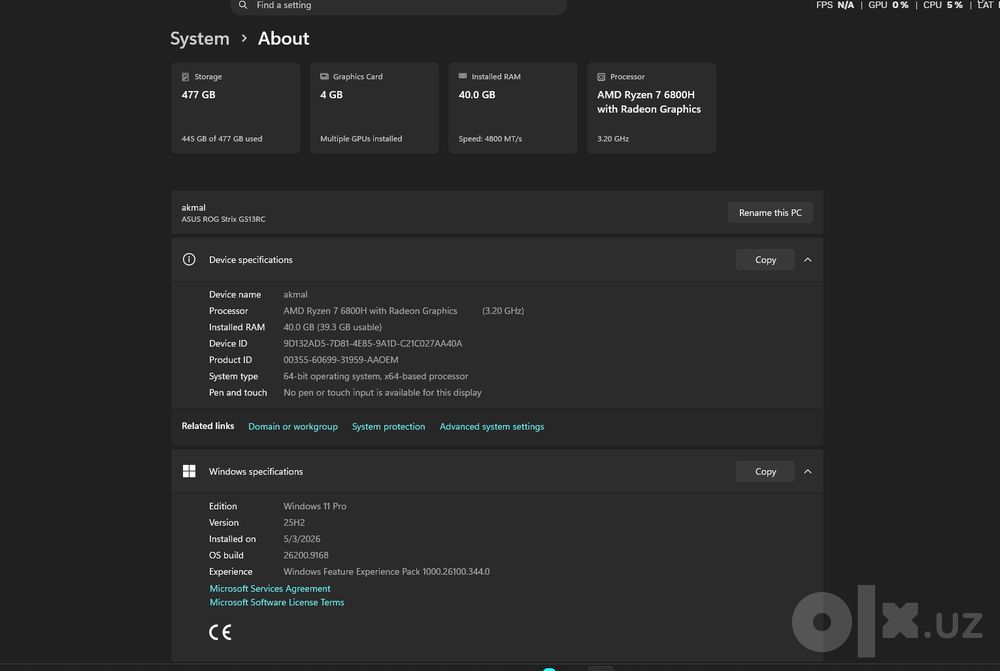Open Microsoft Services Agreement link
Screen dimensions: 1000x671
coord(270,589)
